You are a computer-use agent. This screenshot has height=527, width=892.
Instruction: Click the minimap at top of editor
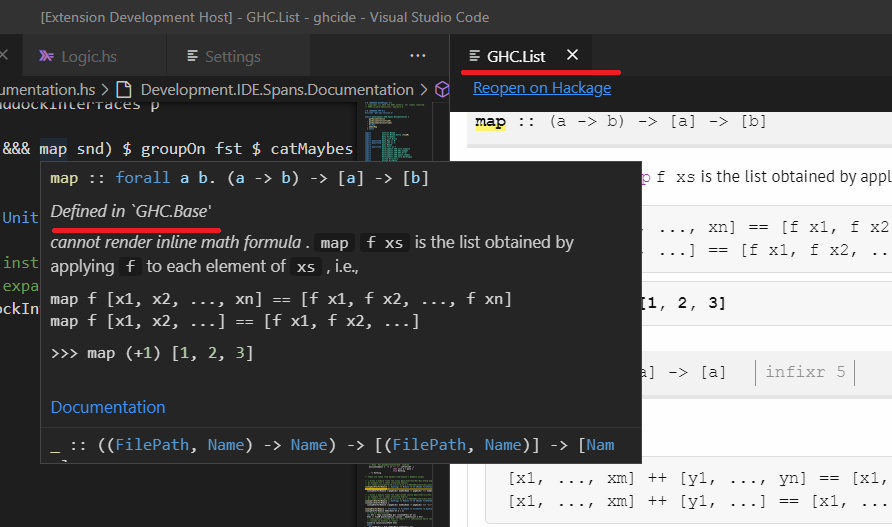(x=396, y=132)
